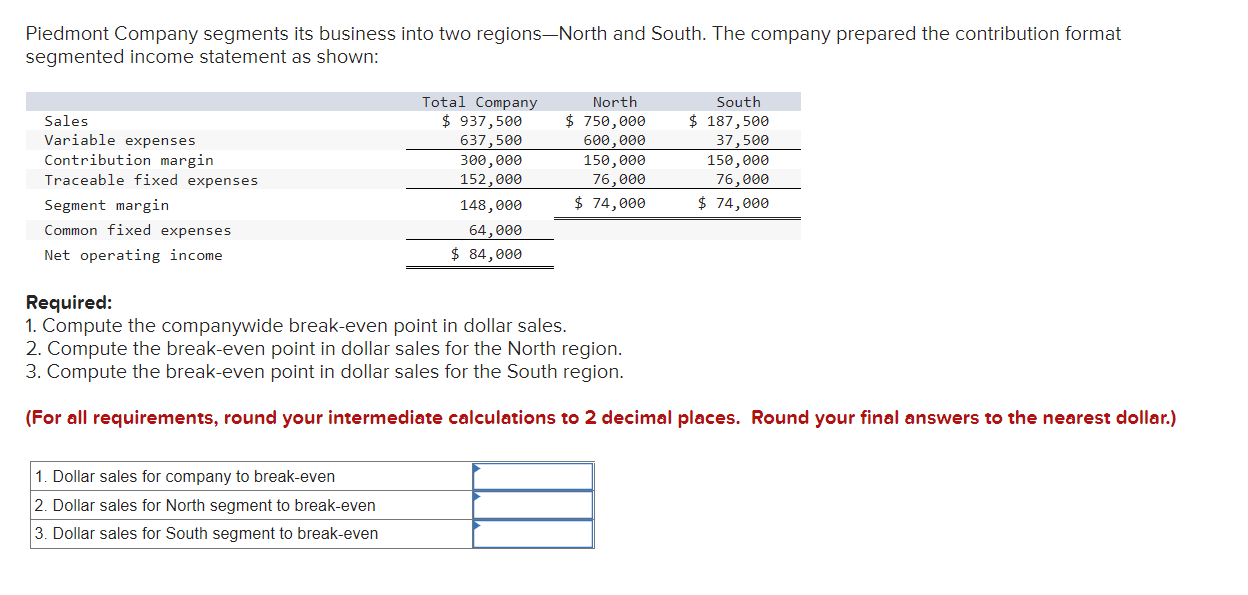
Task: Click the Net operating income value $84,000
Action: tap(486, 254)
